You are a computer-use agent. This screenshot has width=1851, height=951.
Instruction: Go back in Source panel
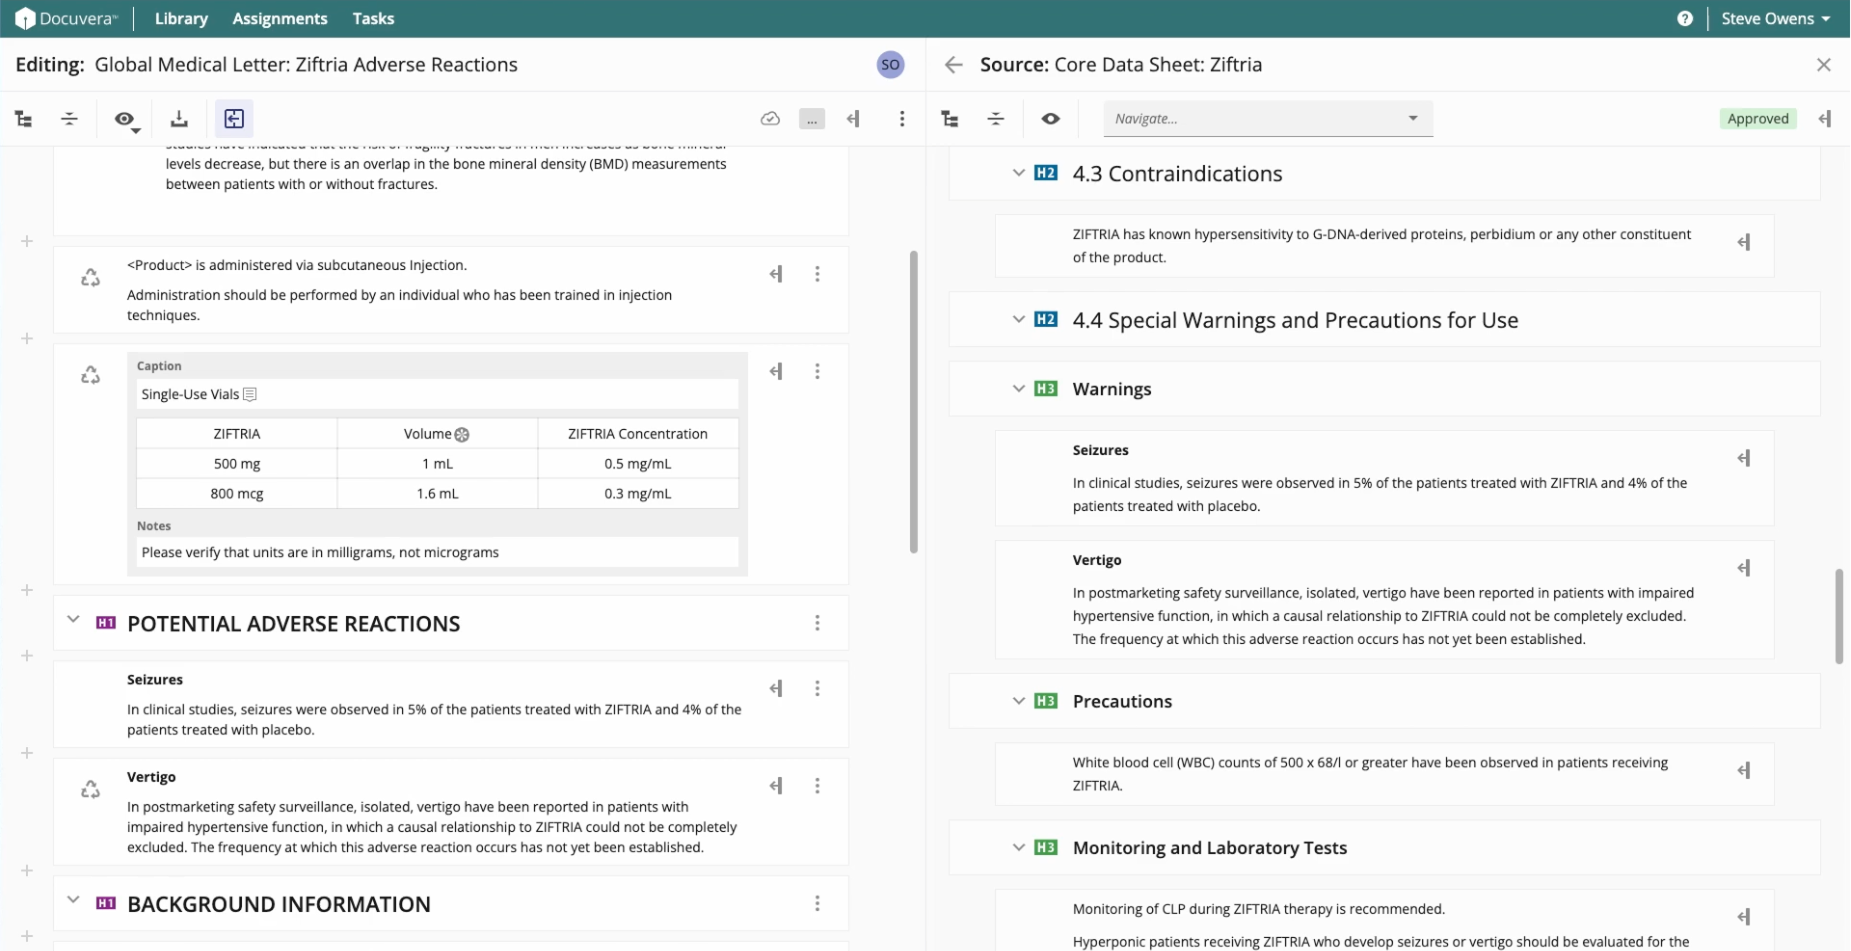point(953,65)
